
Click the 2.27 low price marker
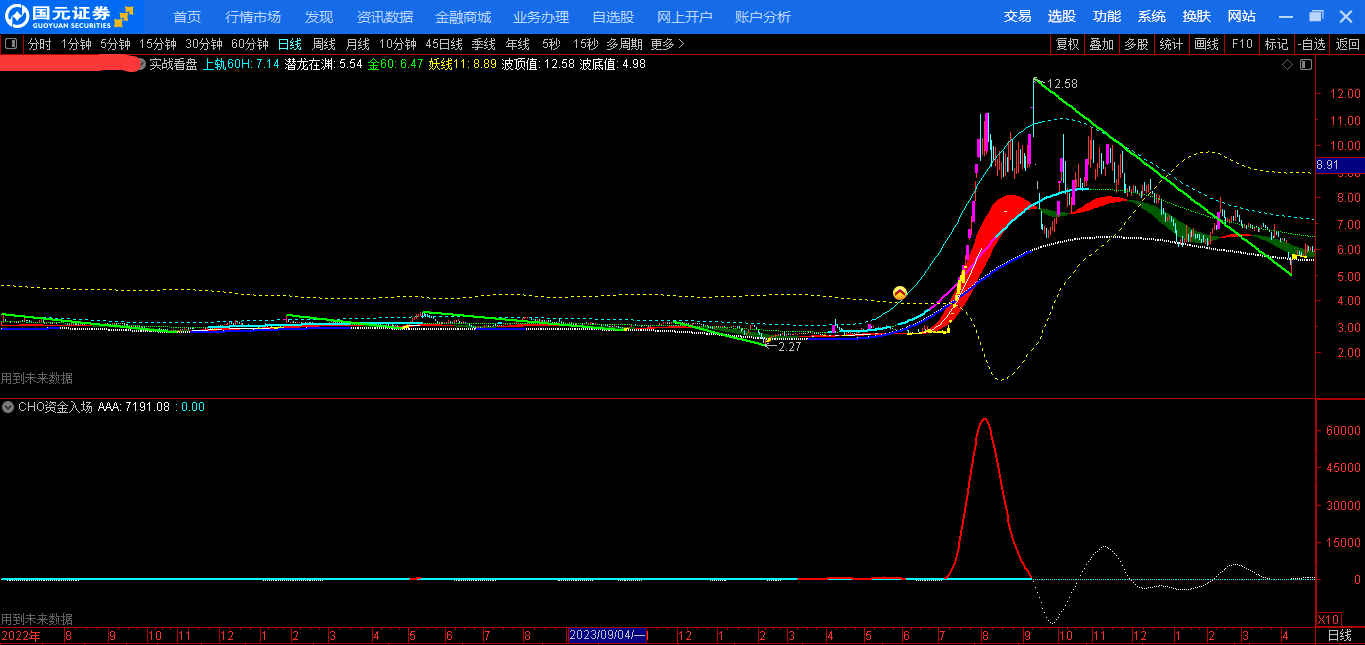pyautogui.click(x=789, y=347)
